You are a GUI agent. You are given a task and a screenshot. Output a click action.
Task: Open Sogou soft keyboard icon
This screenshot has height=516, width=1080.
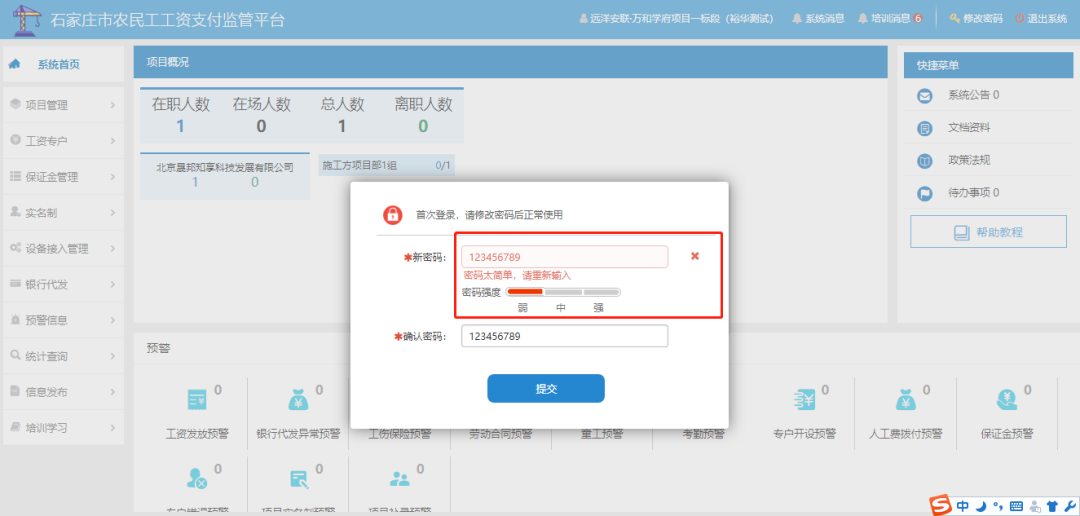[x=1016, y=506]
